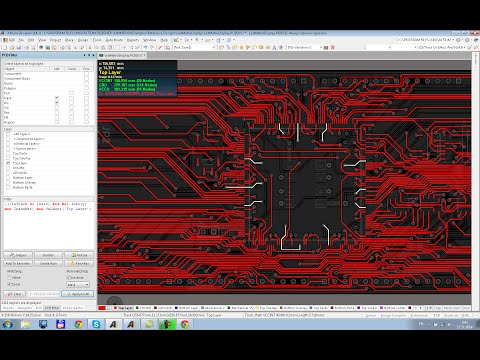The width and height of the screenshot is (480, 360).
Task: Click the Apply to All button
Action: point(77,294)
